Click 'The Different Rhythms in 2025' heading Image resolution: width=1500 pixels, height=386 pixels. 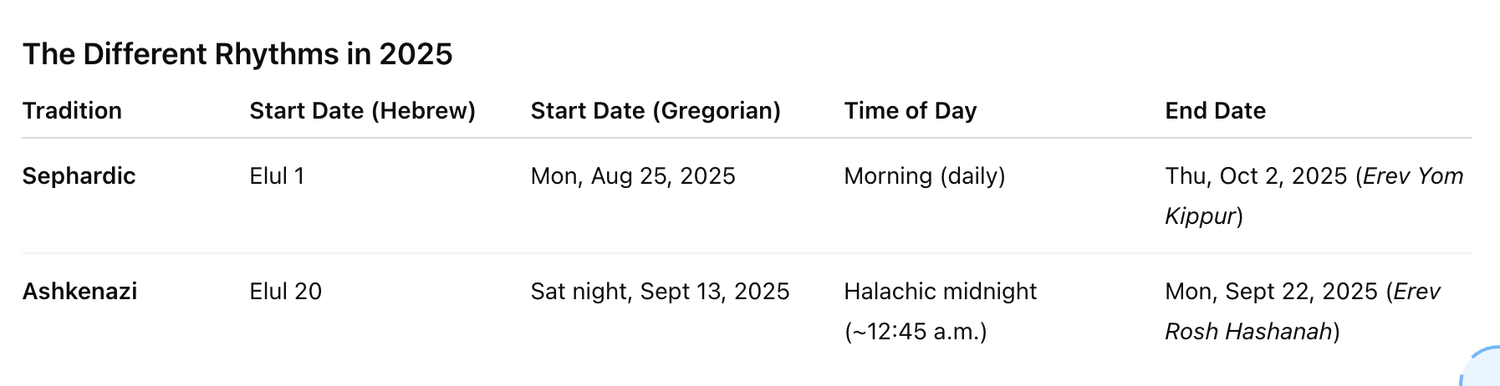tap(237, 55)
